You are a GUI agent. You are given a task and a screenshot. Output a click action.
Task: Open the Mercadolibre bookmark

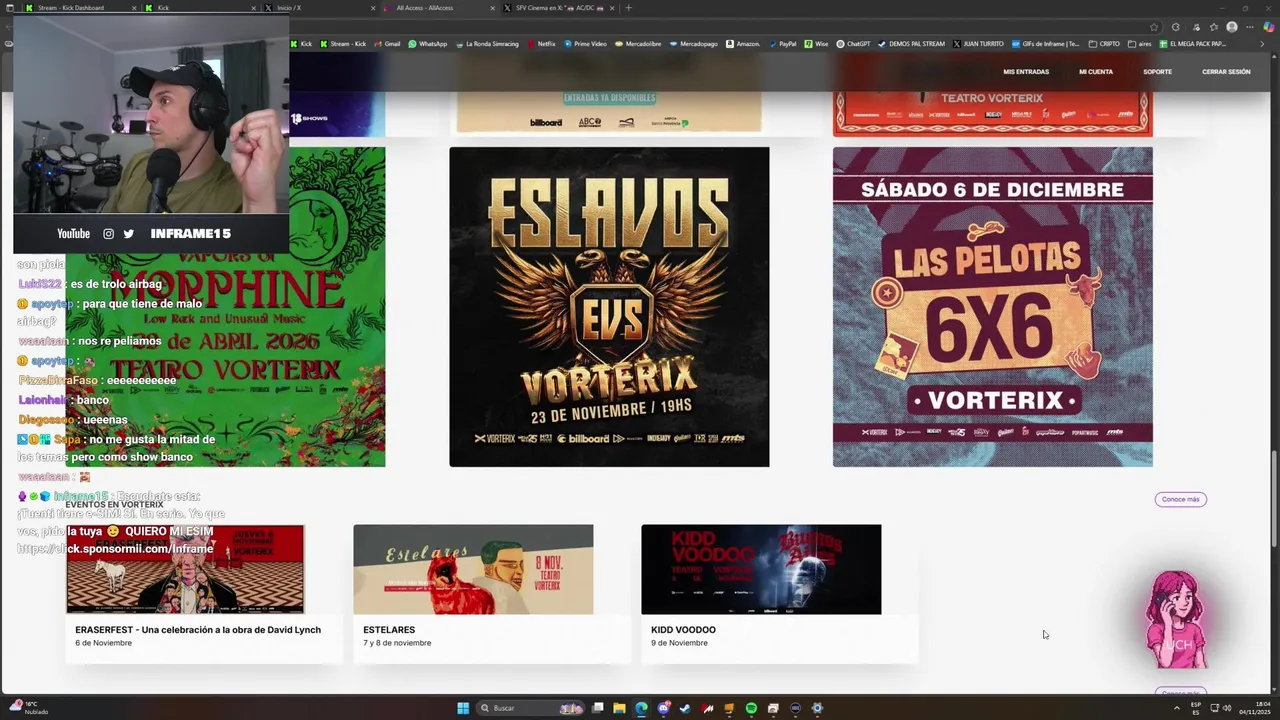pyautogui.click(x=639, y=44)
